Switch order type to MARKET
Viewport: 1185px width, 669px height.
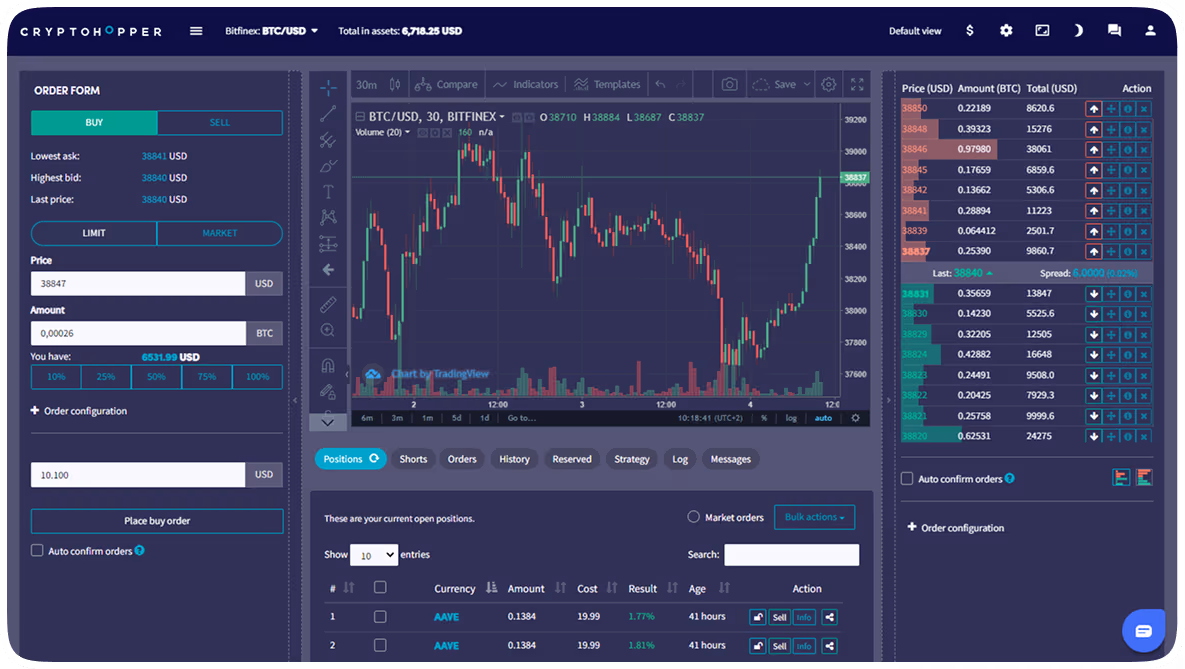(220, 233)
